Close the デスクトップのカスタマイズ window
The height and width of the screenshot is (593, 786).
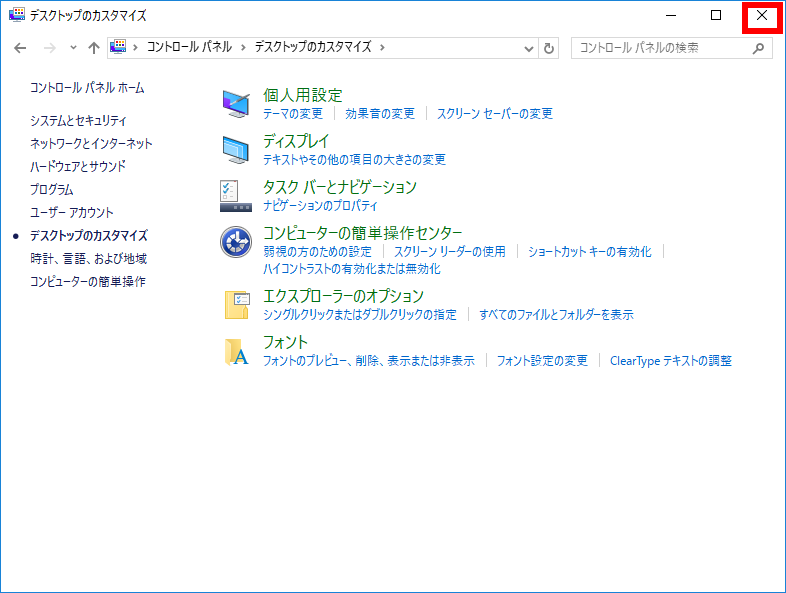pos(762,16)
